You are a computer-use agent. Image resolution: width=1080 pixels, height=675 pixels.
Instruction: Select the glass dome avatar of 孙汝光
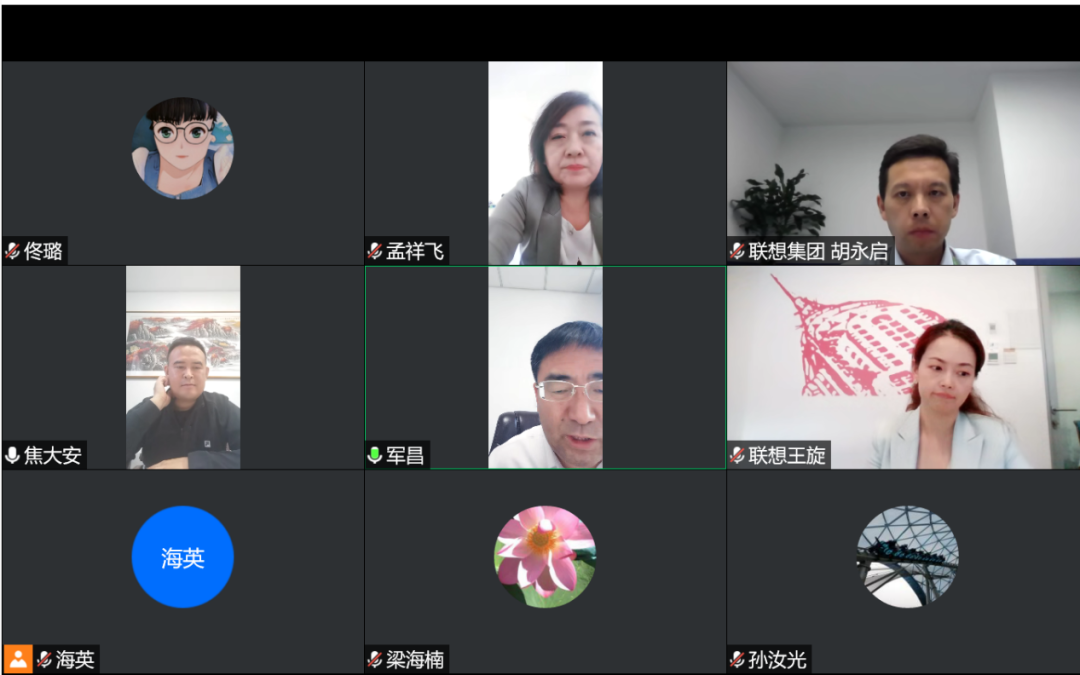(x=907, y=557)
